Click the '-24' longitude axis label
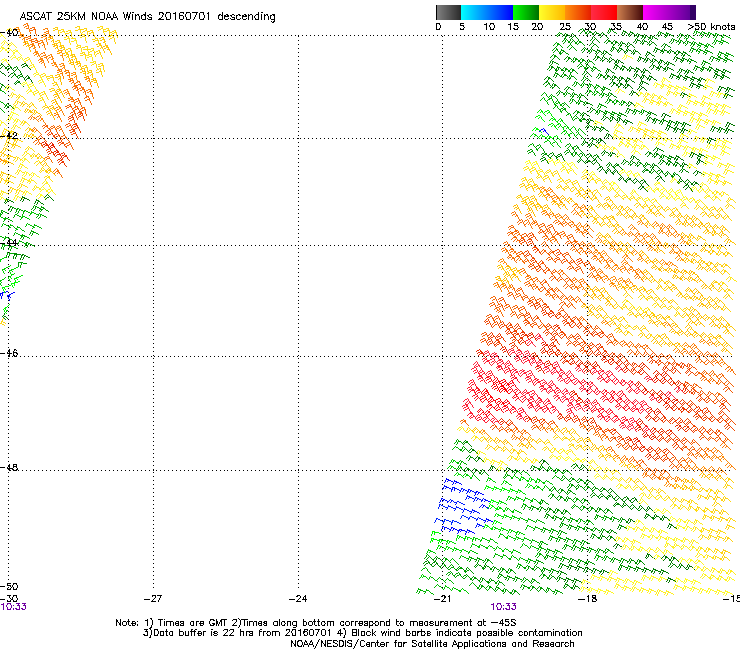Viewport: 740px width, 650px height. (x=298, y=599)
